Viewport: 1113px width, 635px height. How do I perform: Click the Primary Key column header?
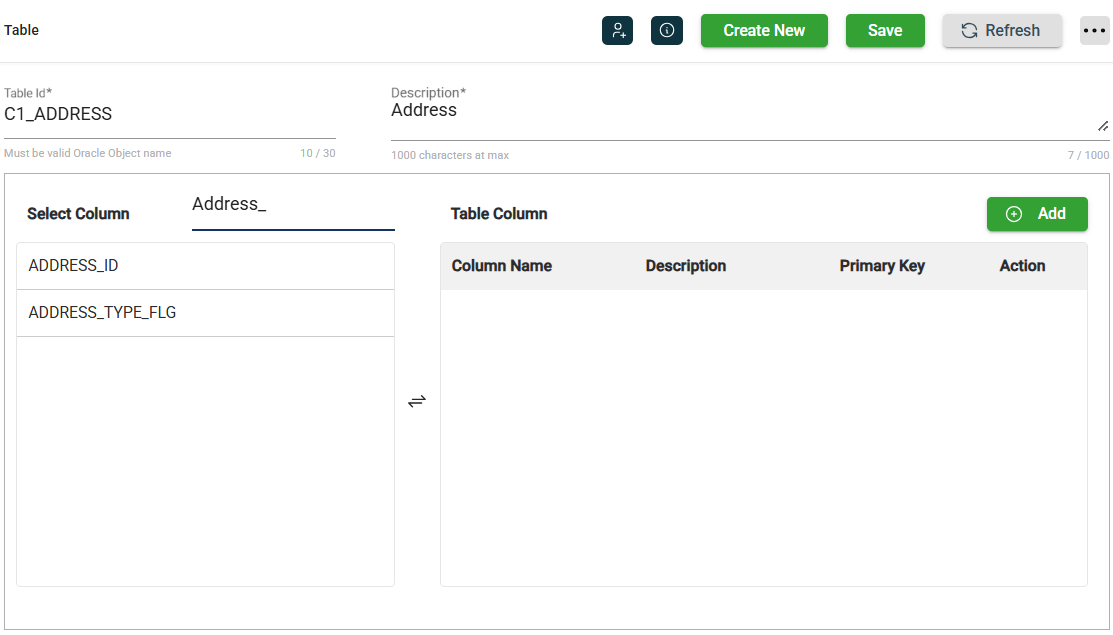pos(882,266)
